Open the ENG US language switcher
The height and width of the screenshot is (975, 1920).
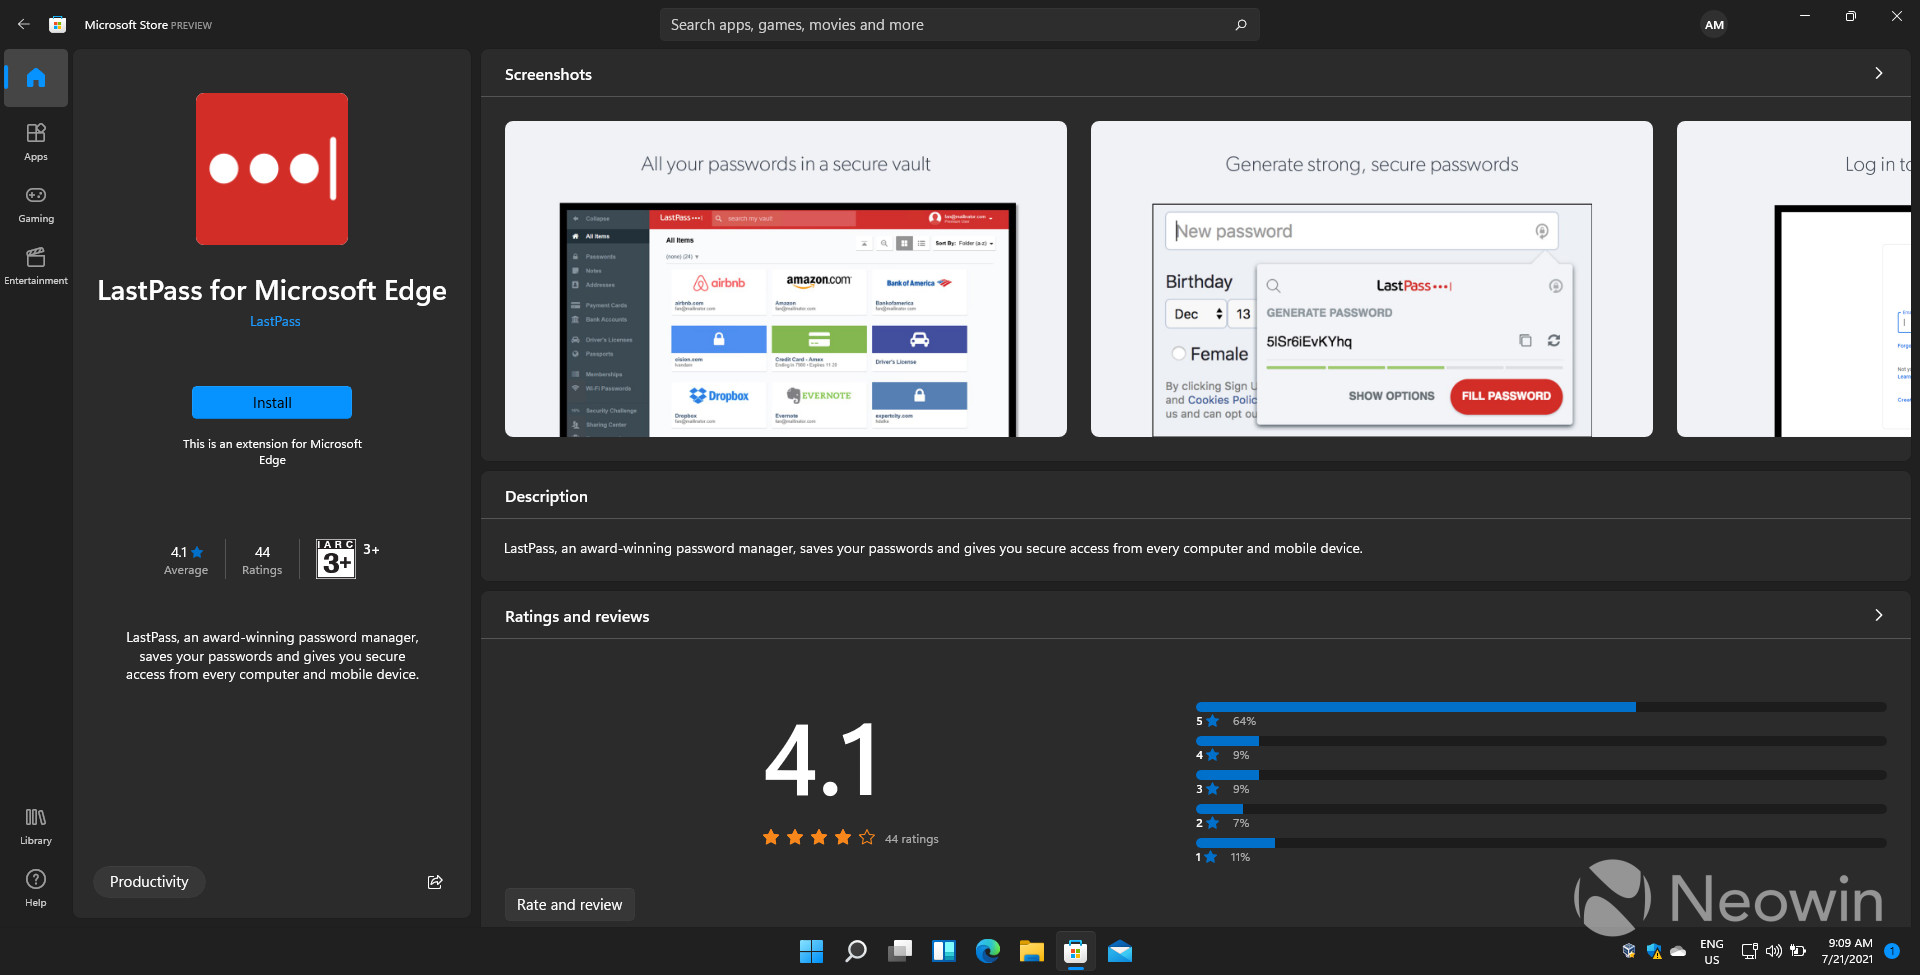tap(1711, 951)
